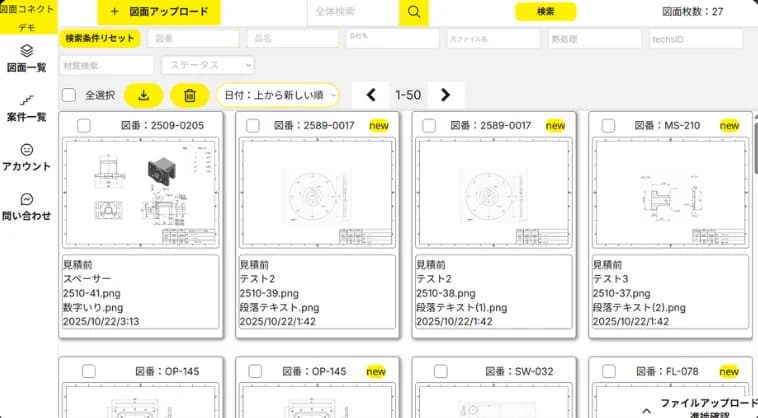Click the trash delete icon button
The image size is (758, 418).
[190, 95]
